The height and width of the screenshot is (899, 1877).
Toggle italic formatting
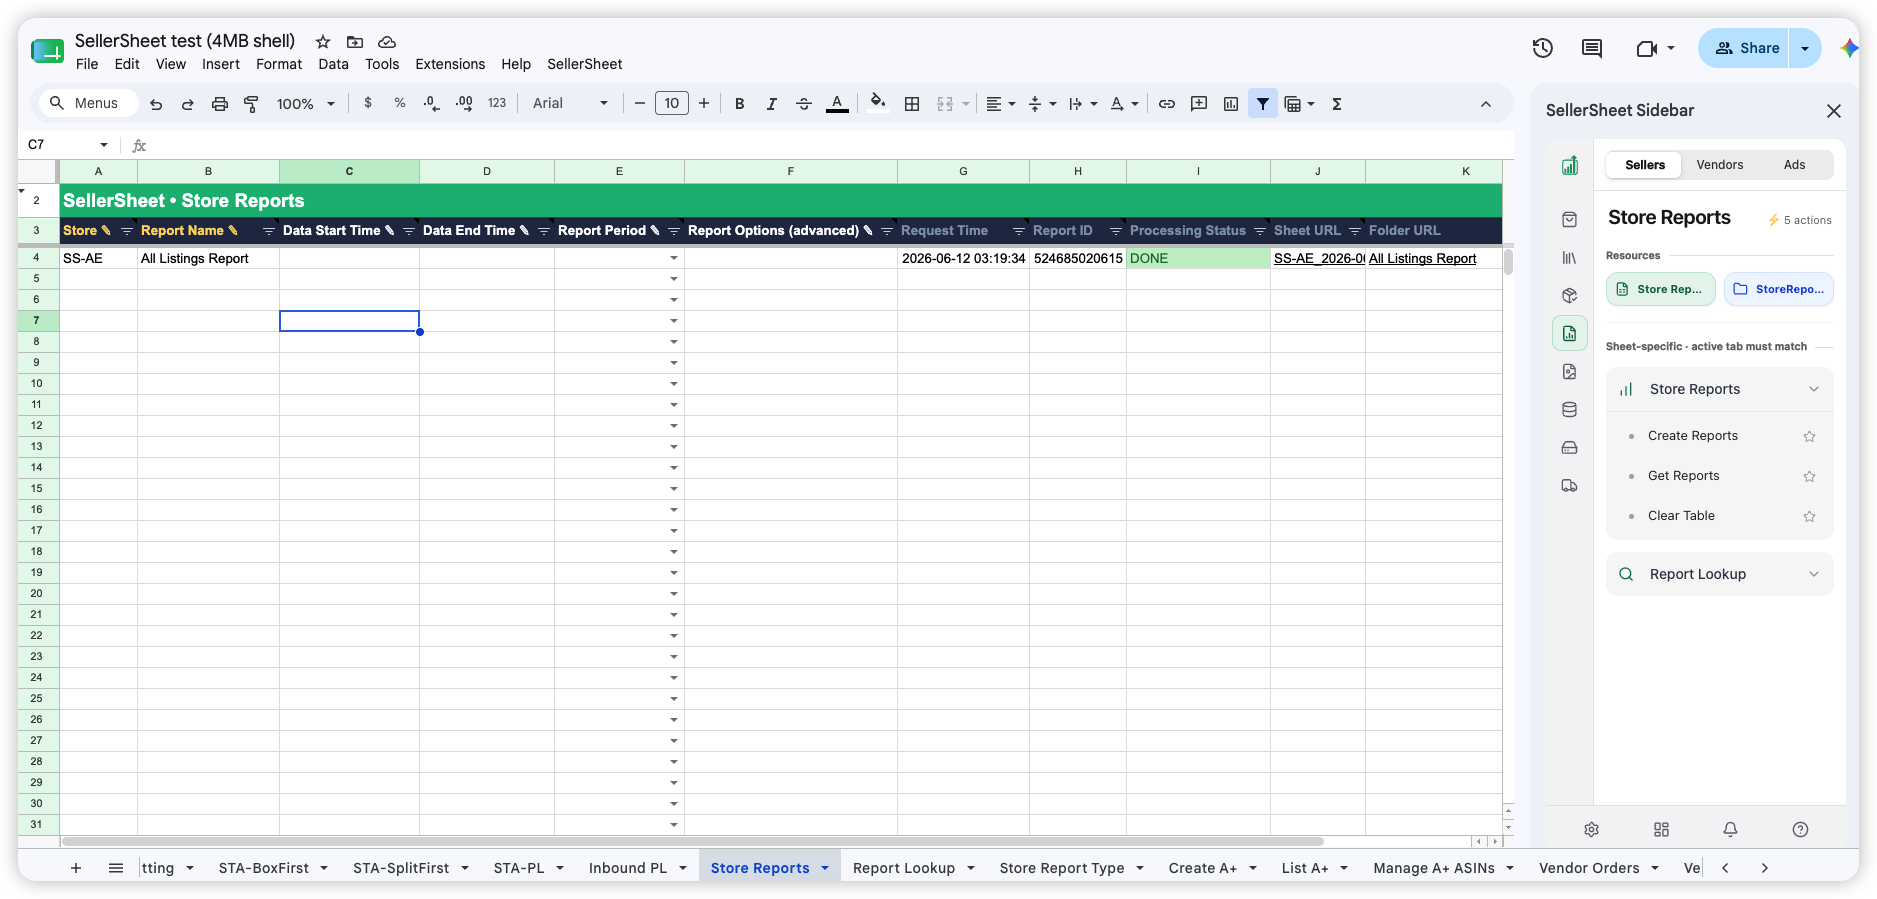tap(772, 104)
